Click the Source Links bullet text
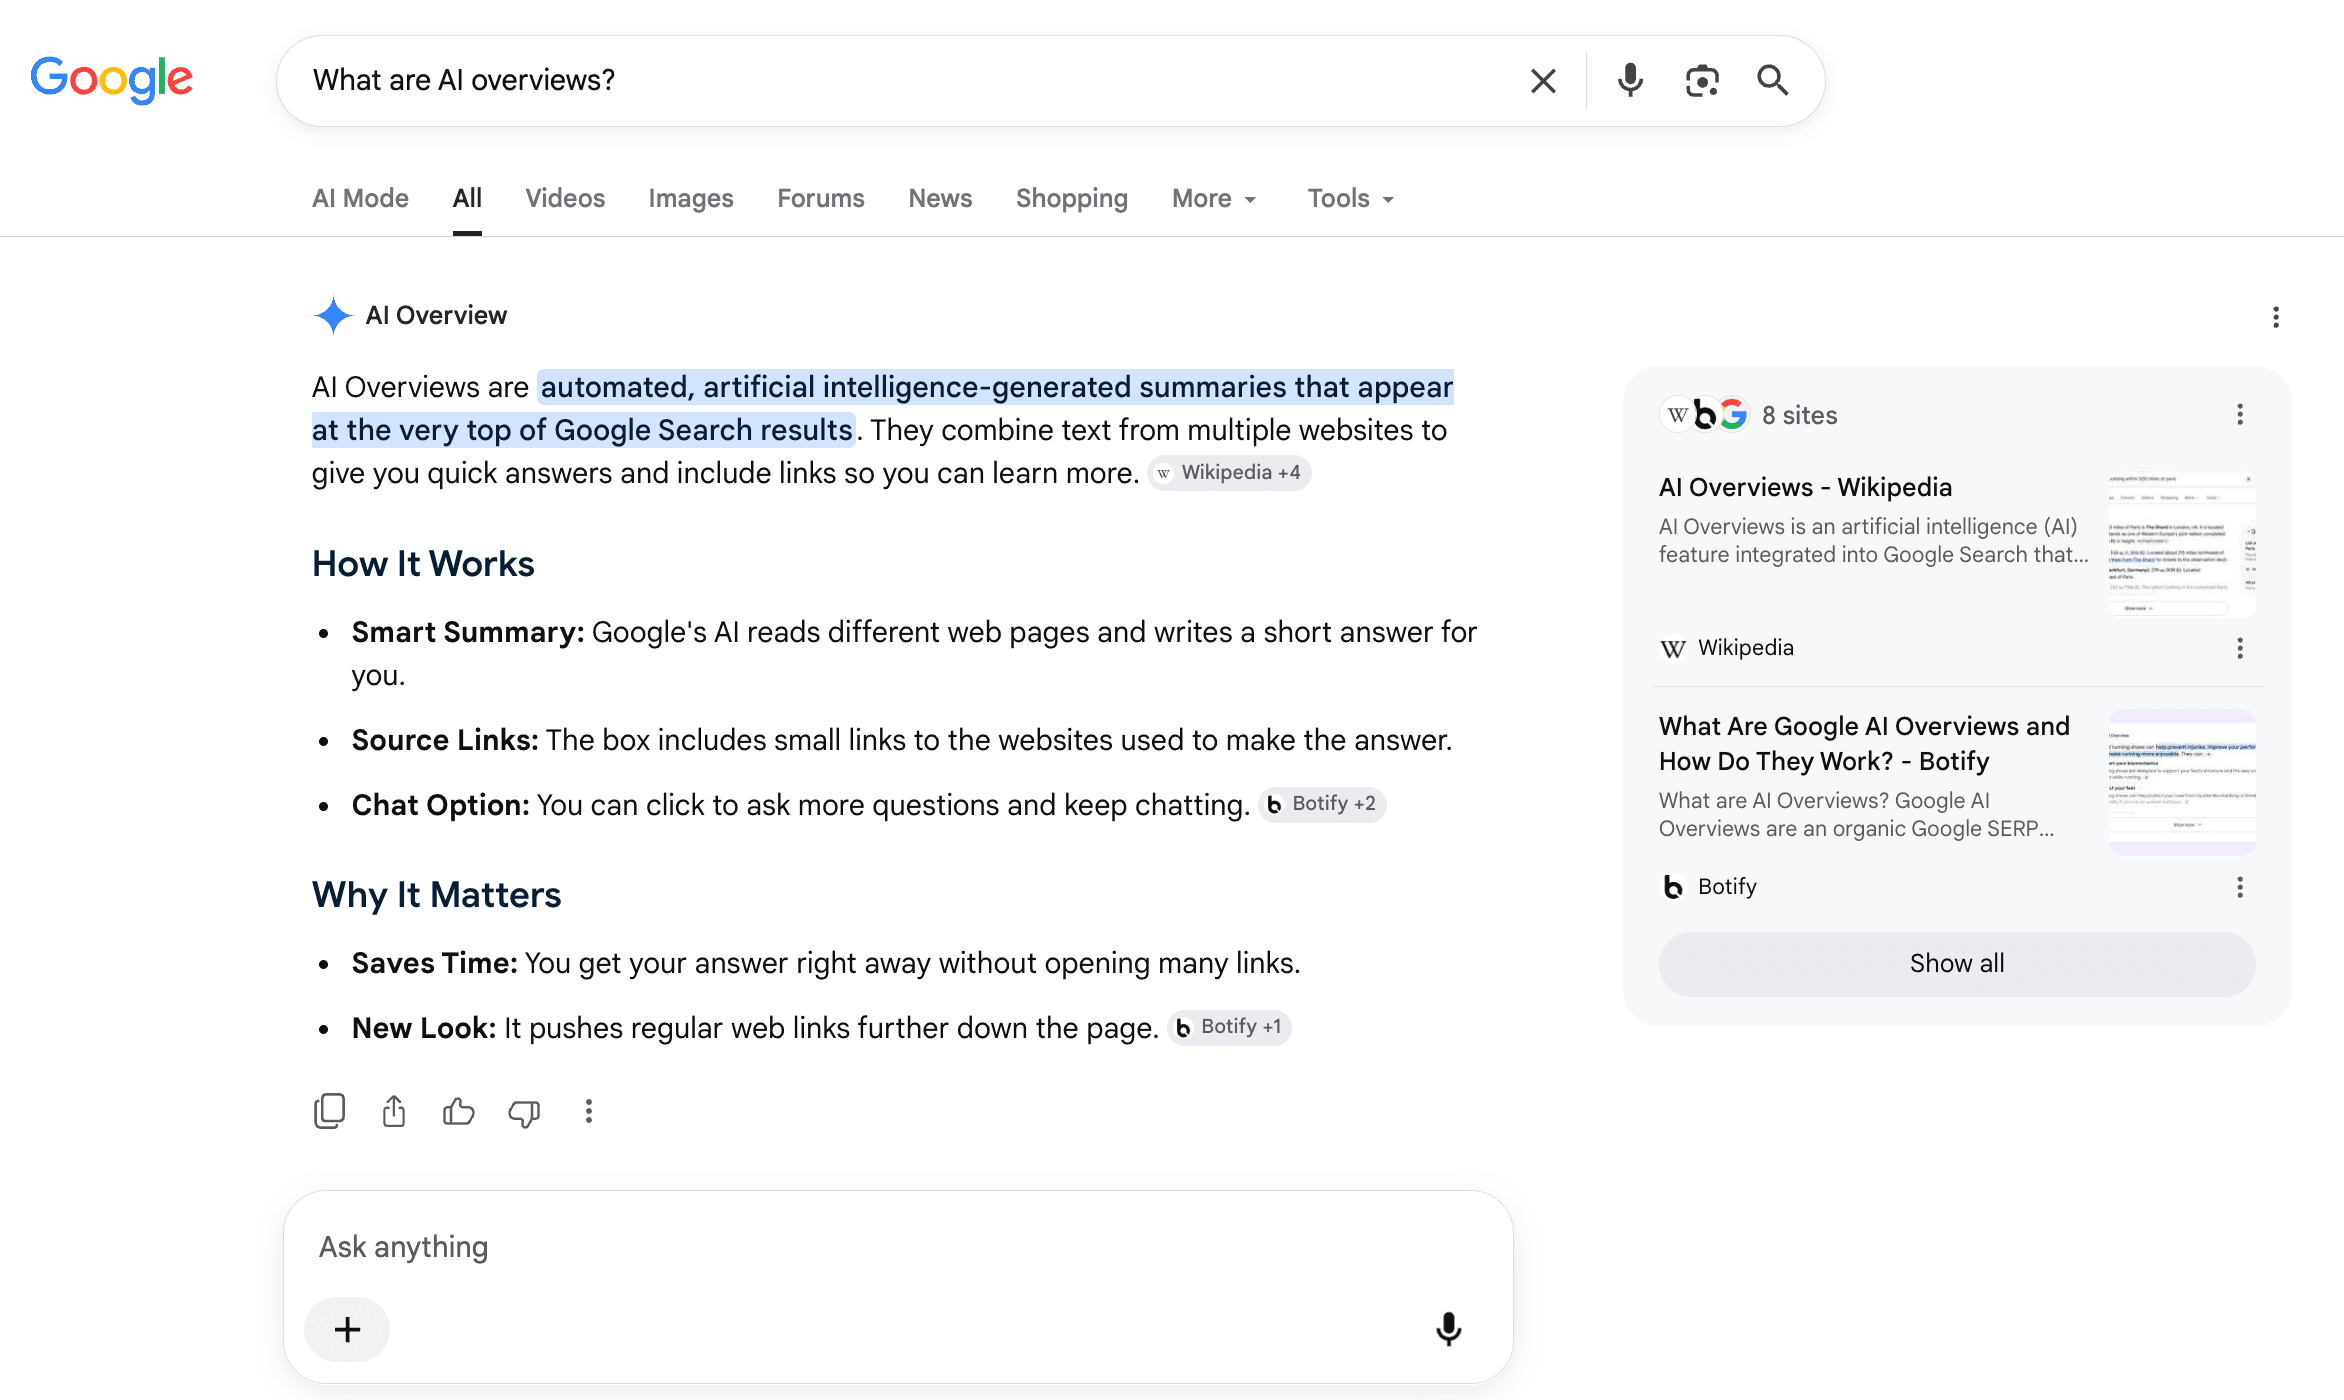The width and height of the screenshot is (2344, 1400). coord(902,740)
